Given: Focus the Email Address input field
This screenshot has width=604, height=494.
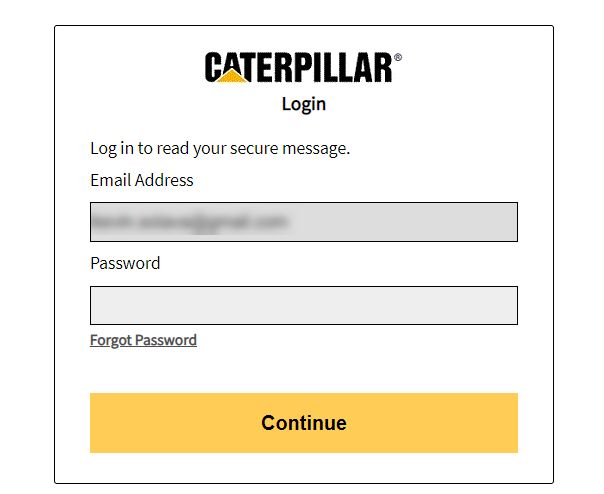Looking at the screenshot, I should tap(304, 222).
